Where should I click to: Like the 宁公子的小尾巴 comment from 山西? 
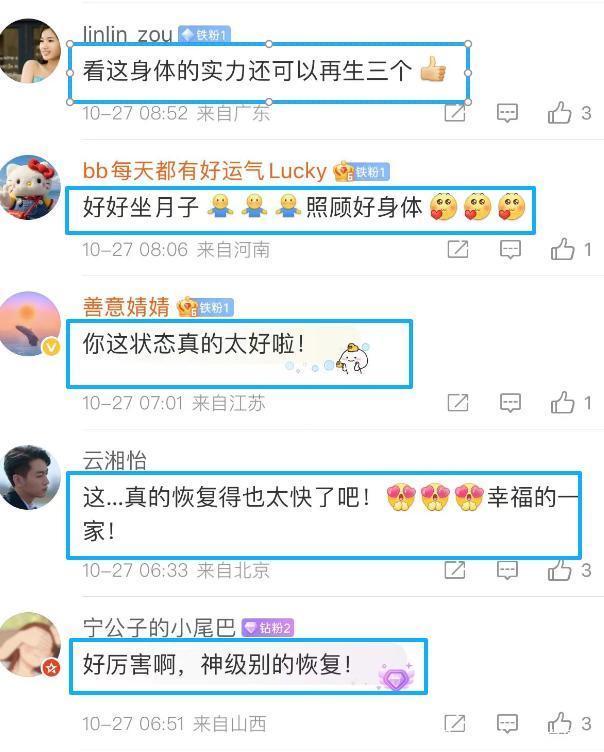(560, 723)
